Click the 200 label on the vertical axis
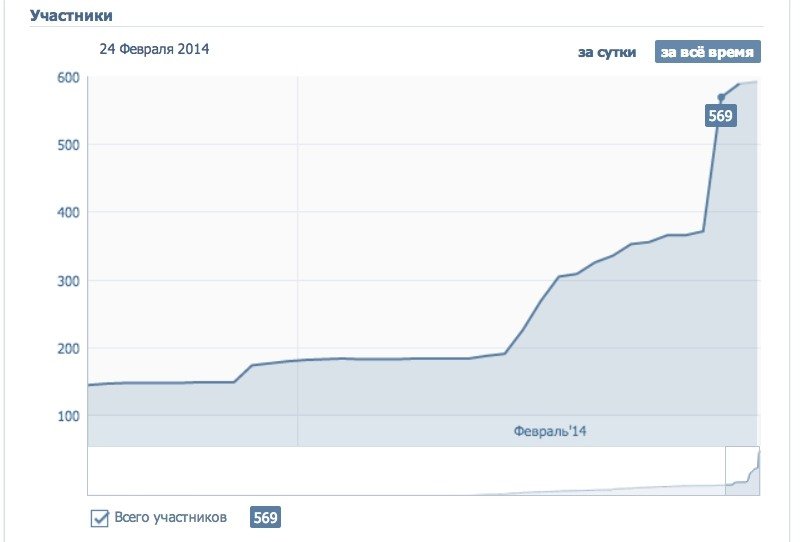The height and width of the screenshot is (542, 811). click(x=68, y=349)
